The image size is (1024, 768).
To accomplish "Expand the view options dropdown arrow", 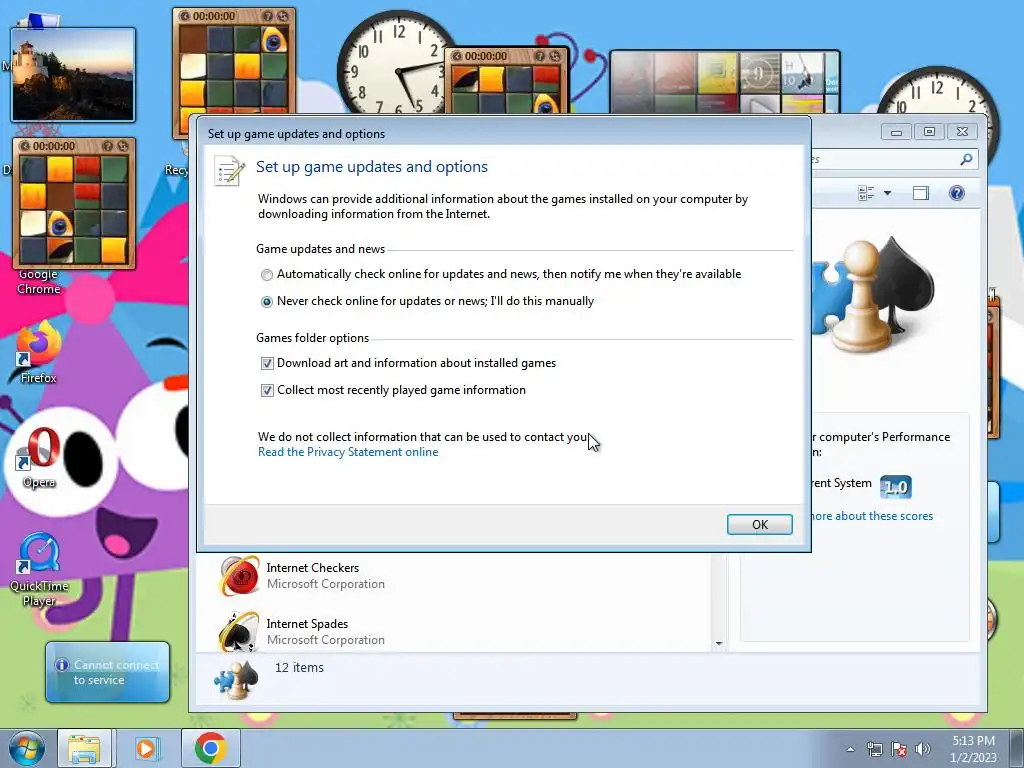I will click(x=887, y=193).
